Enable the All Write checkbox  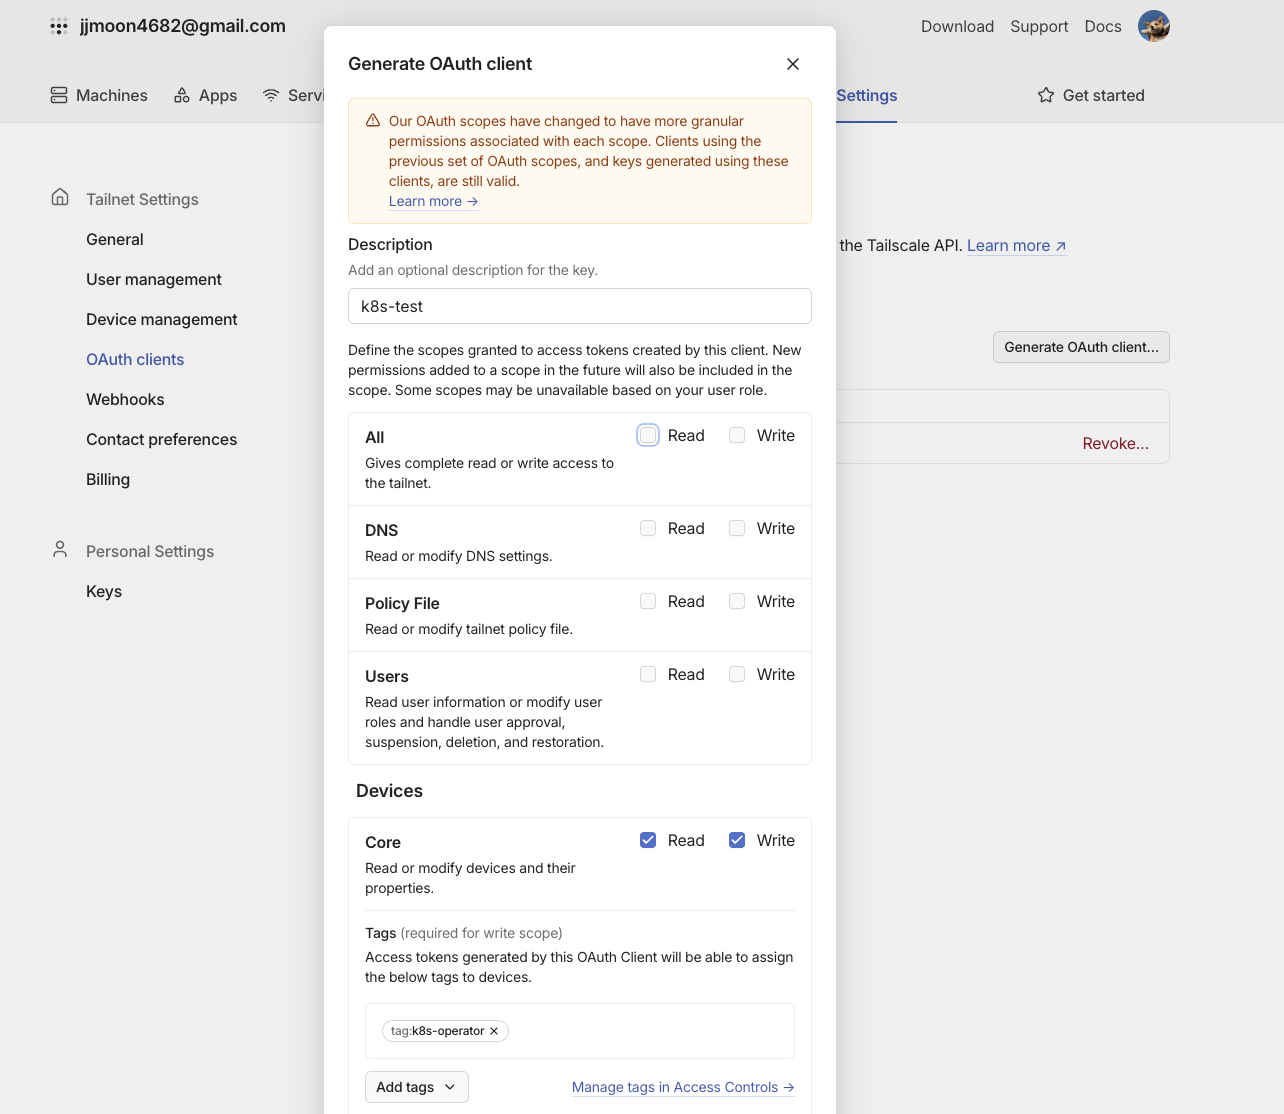click(737, 435)
